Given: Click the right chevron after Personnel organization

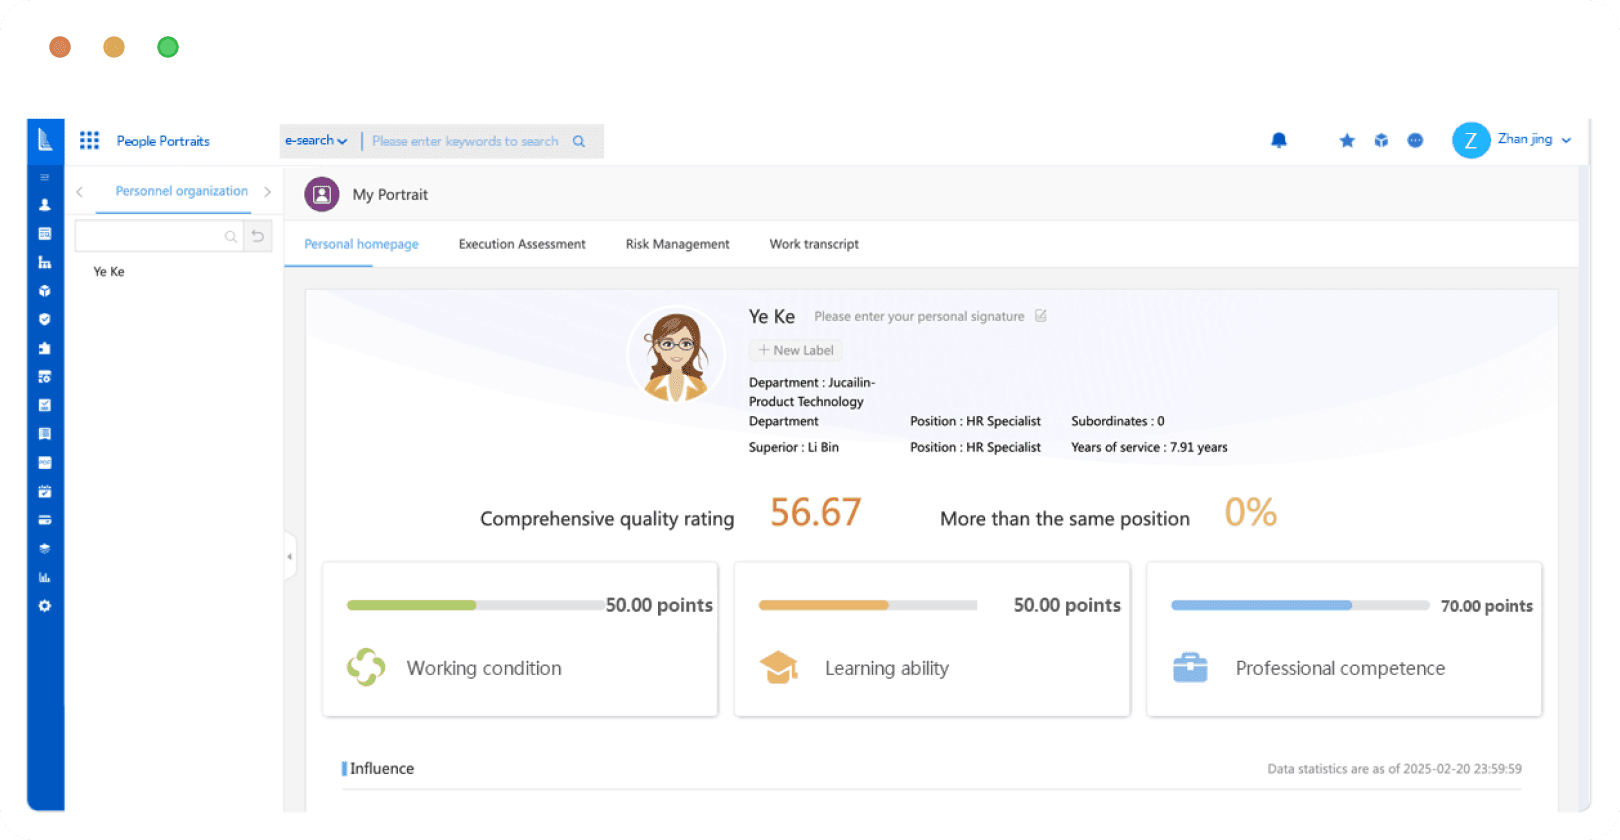Looking at the screenshot, I should click(x=267, y=192).
